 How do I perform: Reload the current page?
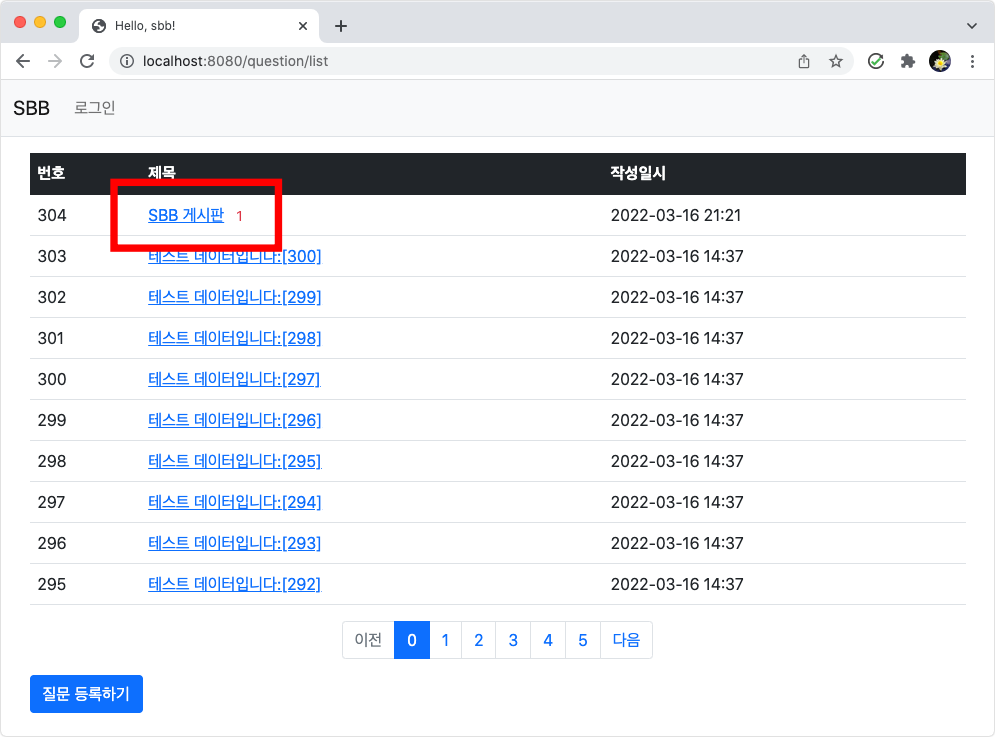(87, 61)
